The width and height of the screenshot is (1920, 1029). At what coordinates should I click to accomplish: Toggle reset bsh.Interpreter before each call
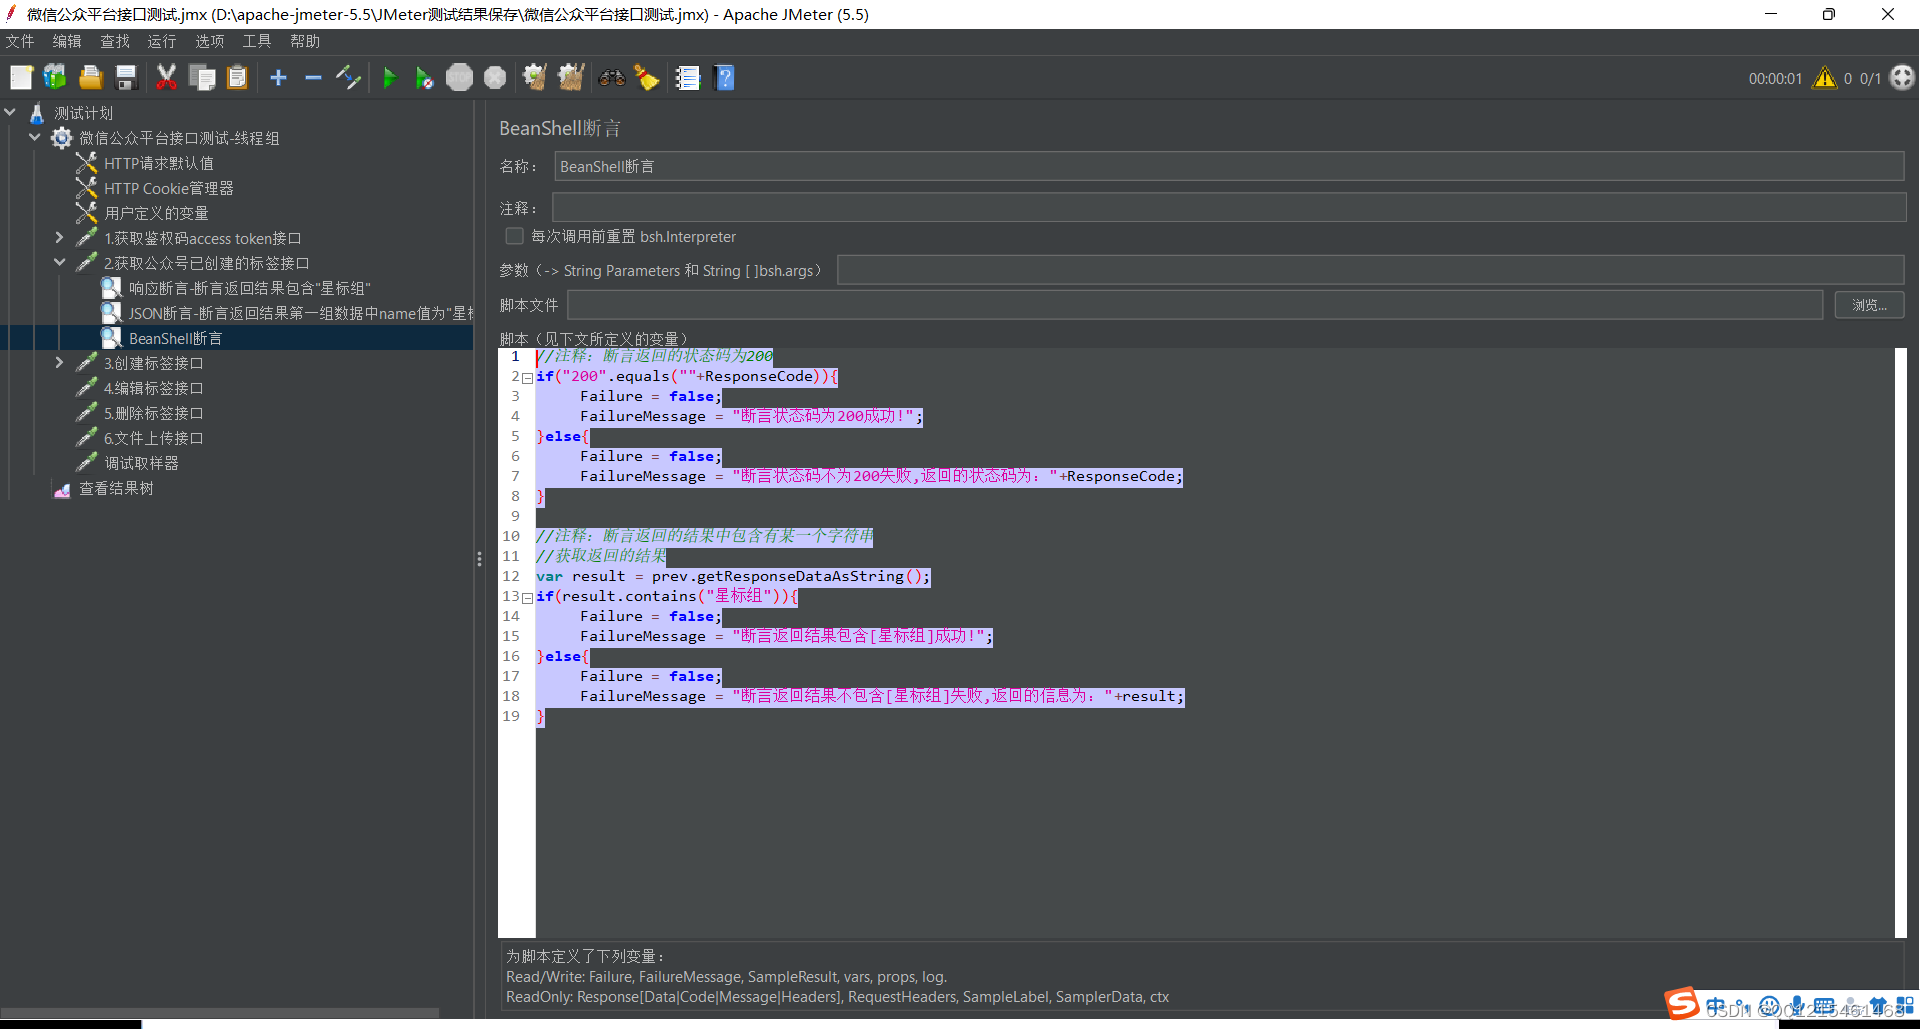click(514, 236)
